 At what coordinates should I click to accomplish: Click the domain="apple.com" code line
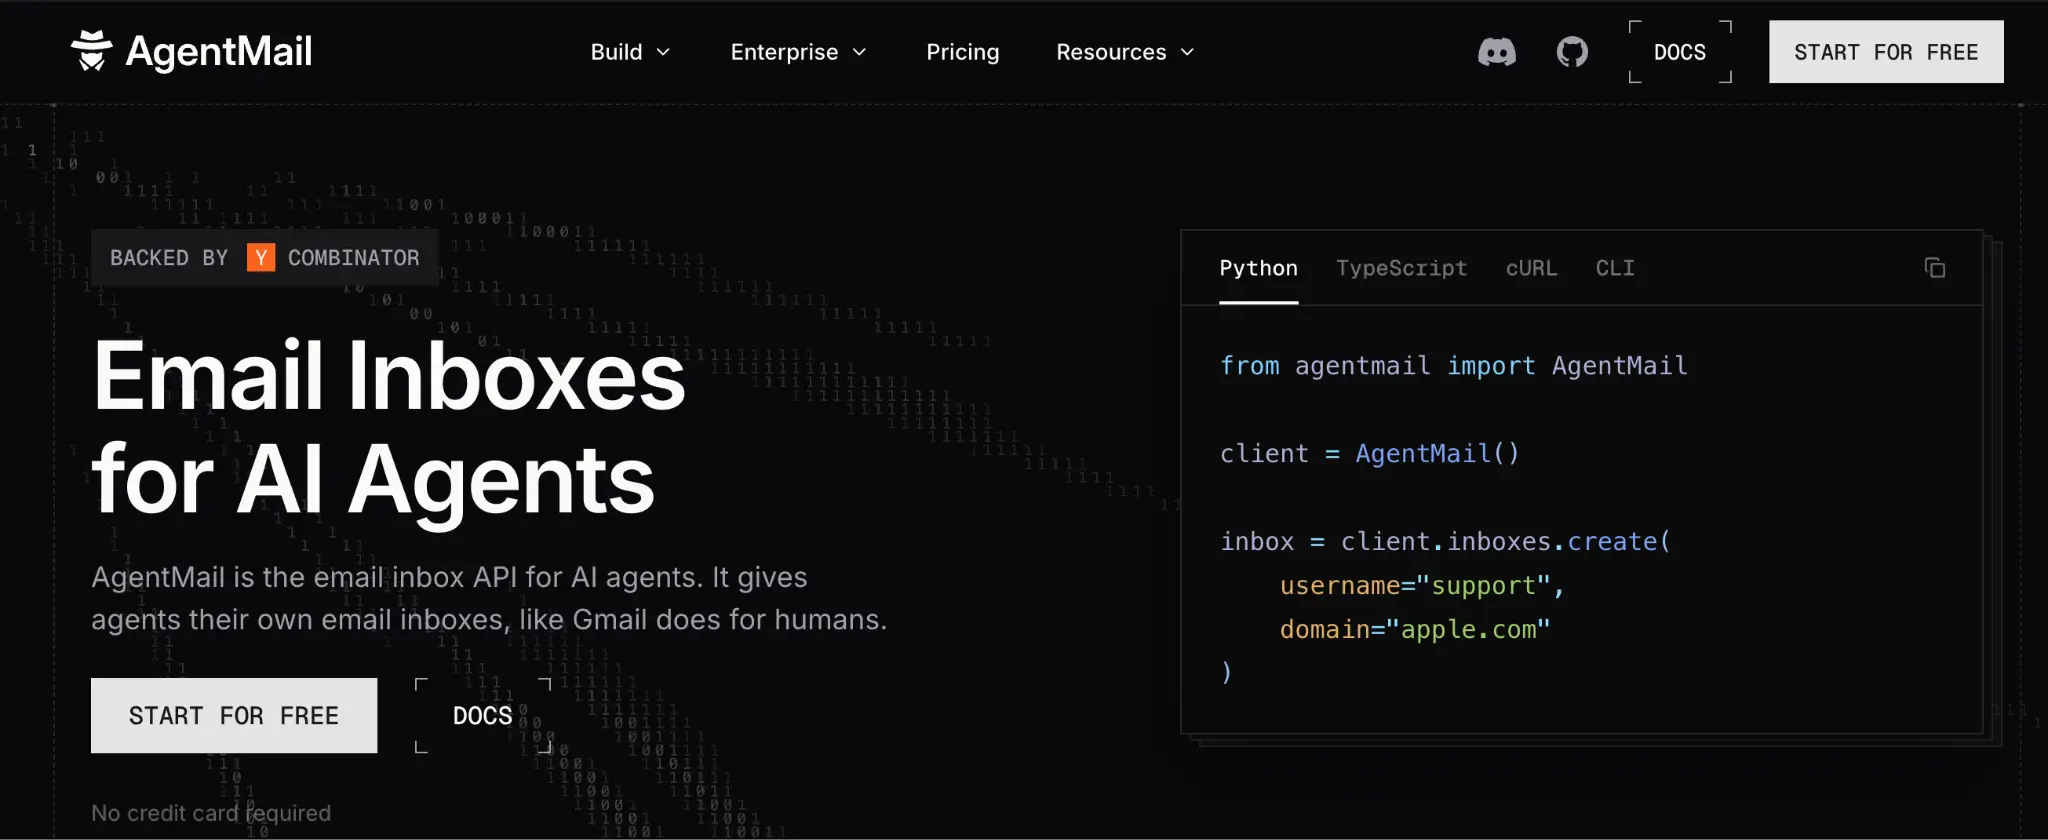pos(1415,630)
